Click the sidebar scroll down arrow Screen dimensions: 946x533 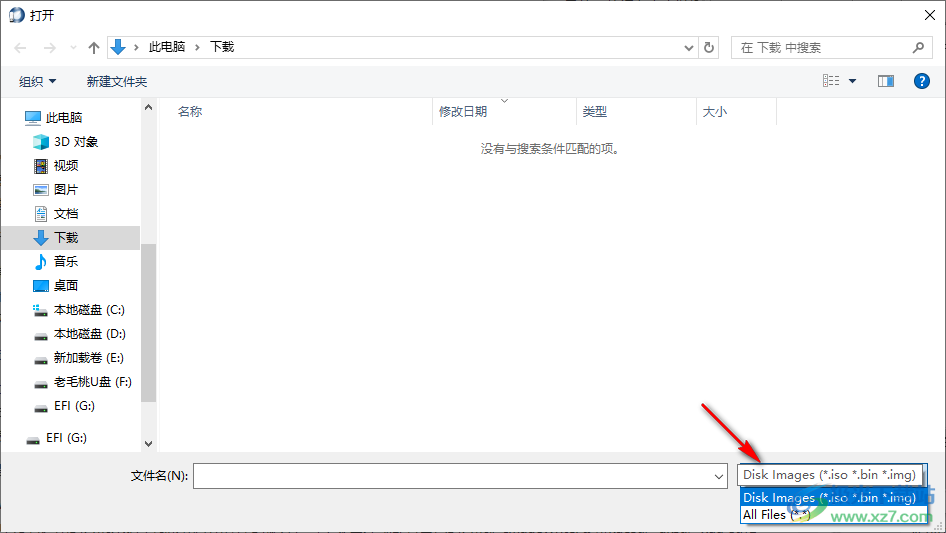click(148, 444)
